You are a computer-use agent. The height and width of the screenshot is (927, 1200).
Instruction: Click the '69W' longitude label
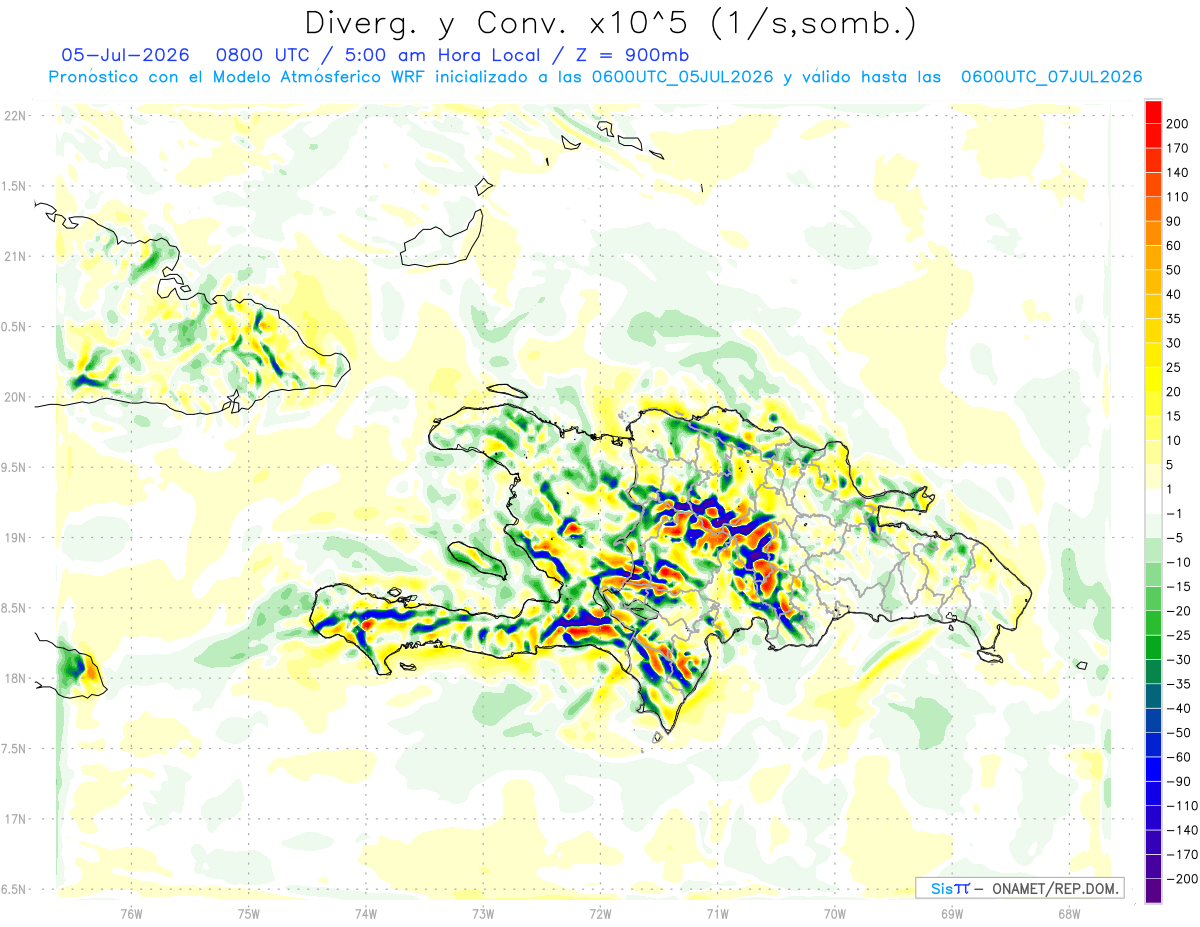tap(951, 913)
